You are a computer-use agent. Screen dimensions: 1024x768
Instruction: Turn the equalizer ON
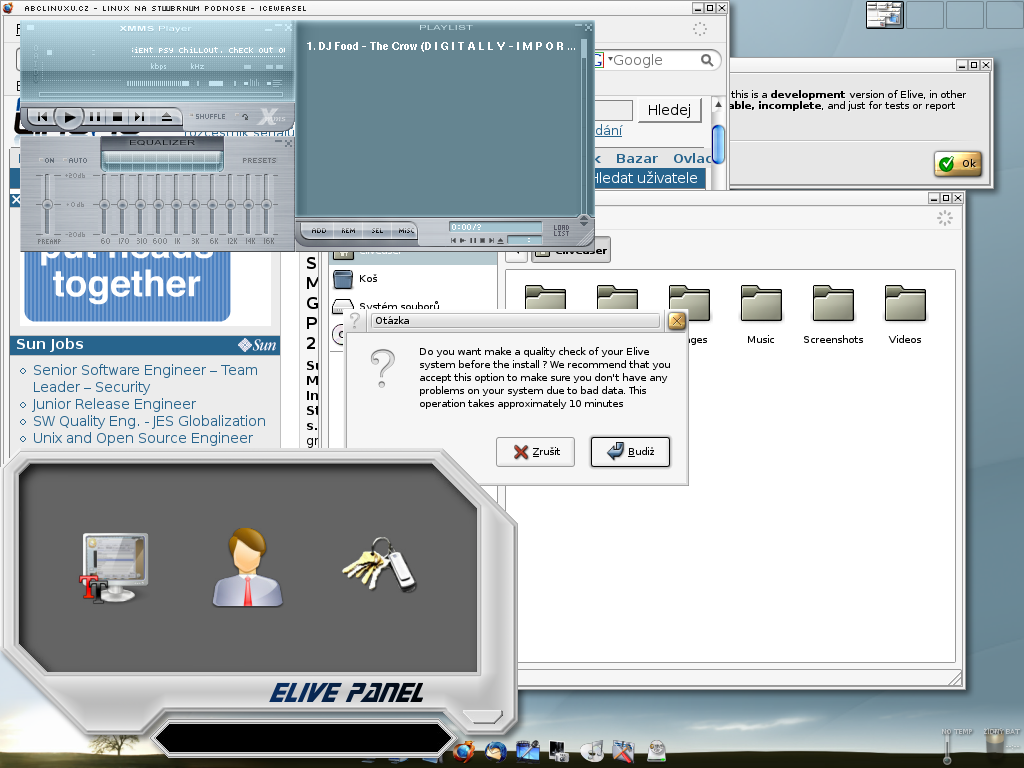(x=46, y=160)
